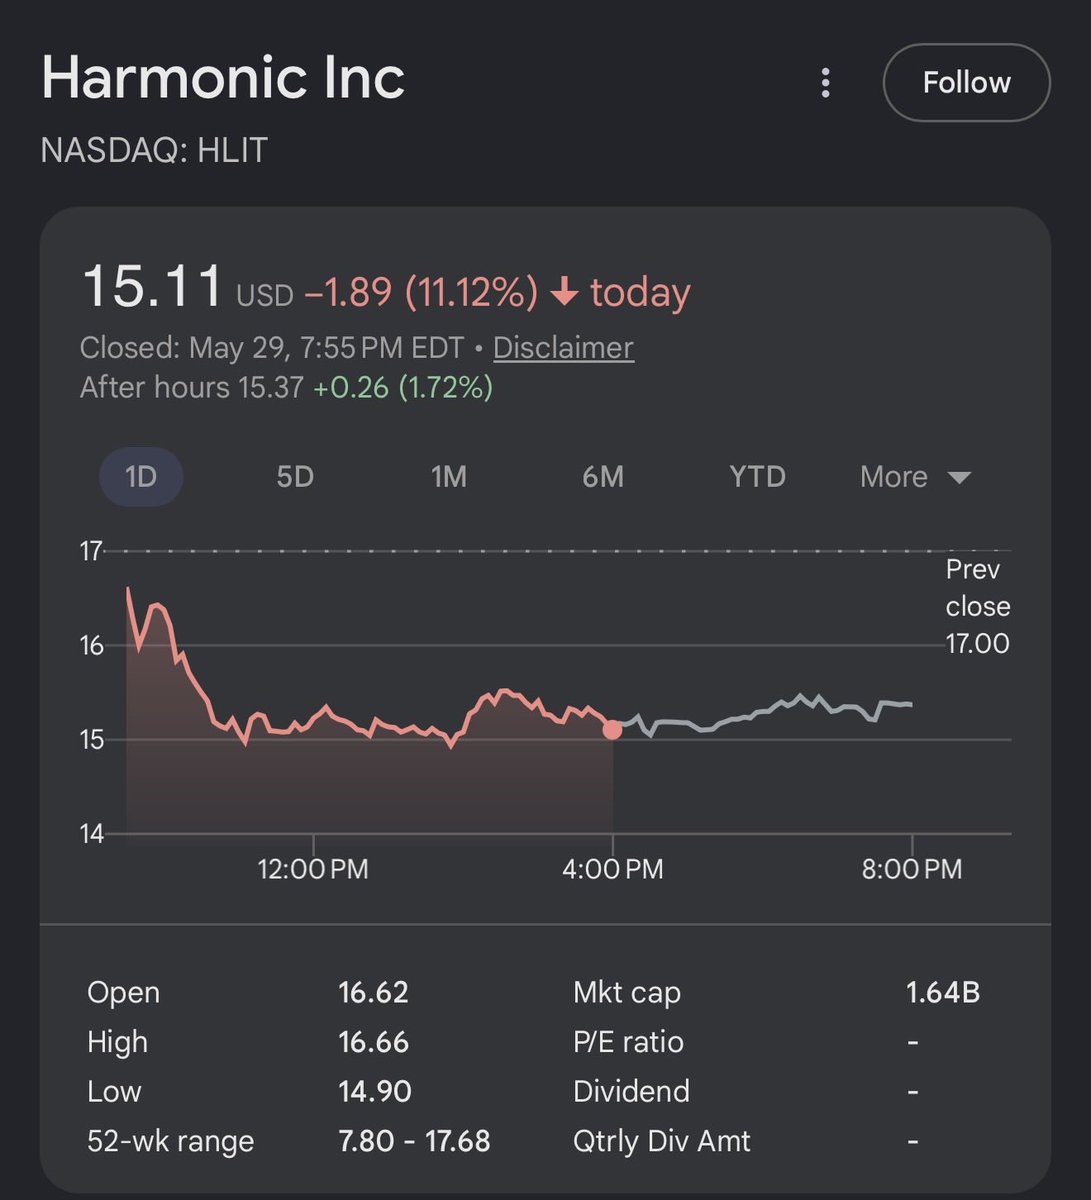The width and height of the screenshot is (1091, 1200).
Task: Switch to the 6M chart range
Action: 603,477
